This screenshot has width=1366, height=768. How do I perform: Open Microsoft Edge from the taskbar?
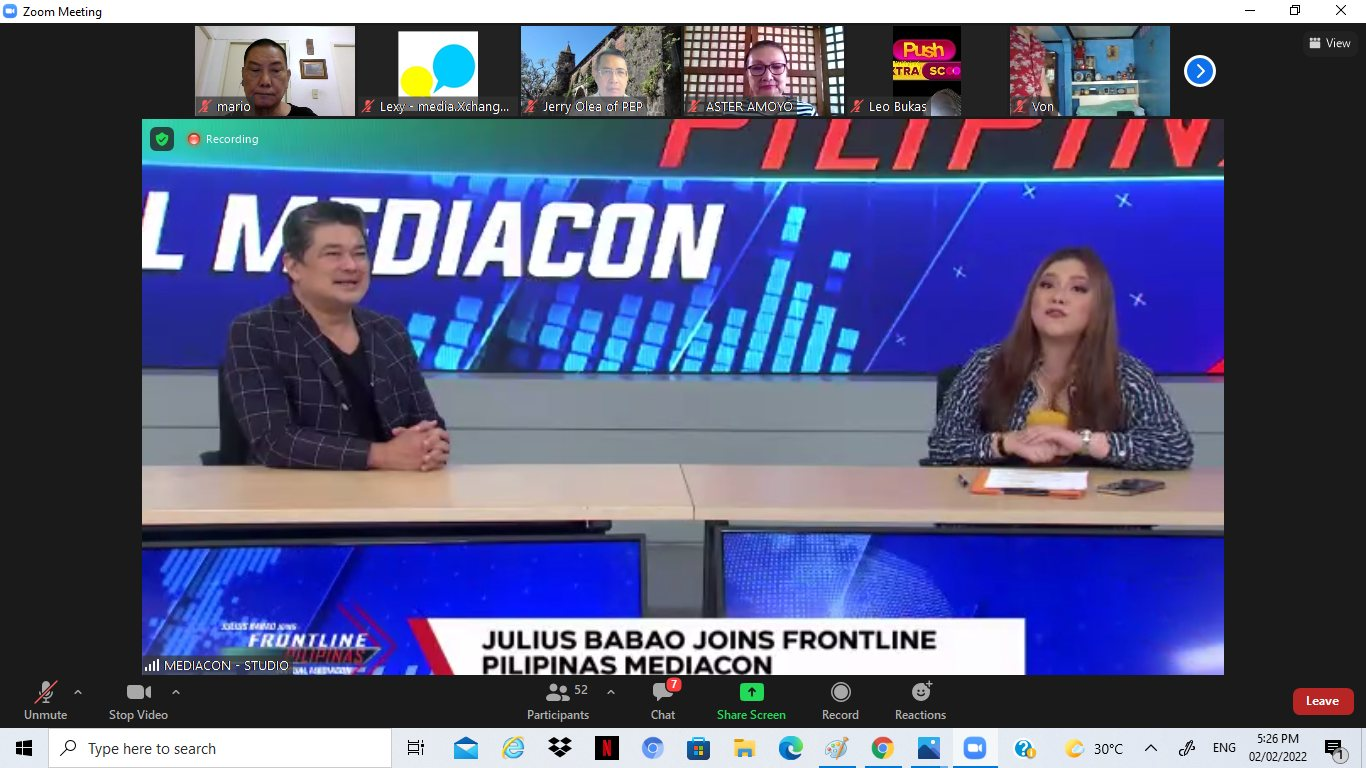790,748
